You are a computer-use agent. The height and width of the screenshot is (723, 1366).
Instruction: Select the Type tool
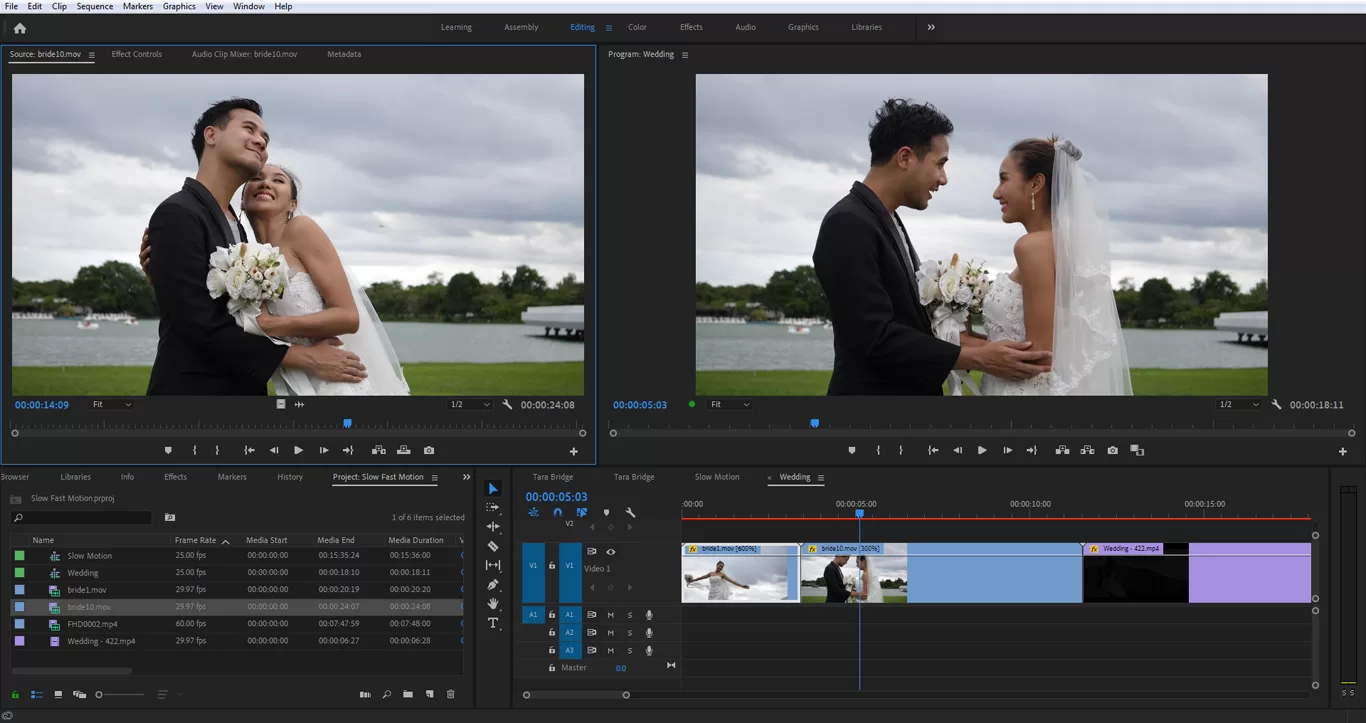(x=492, y=623)
